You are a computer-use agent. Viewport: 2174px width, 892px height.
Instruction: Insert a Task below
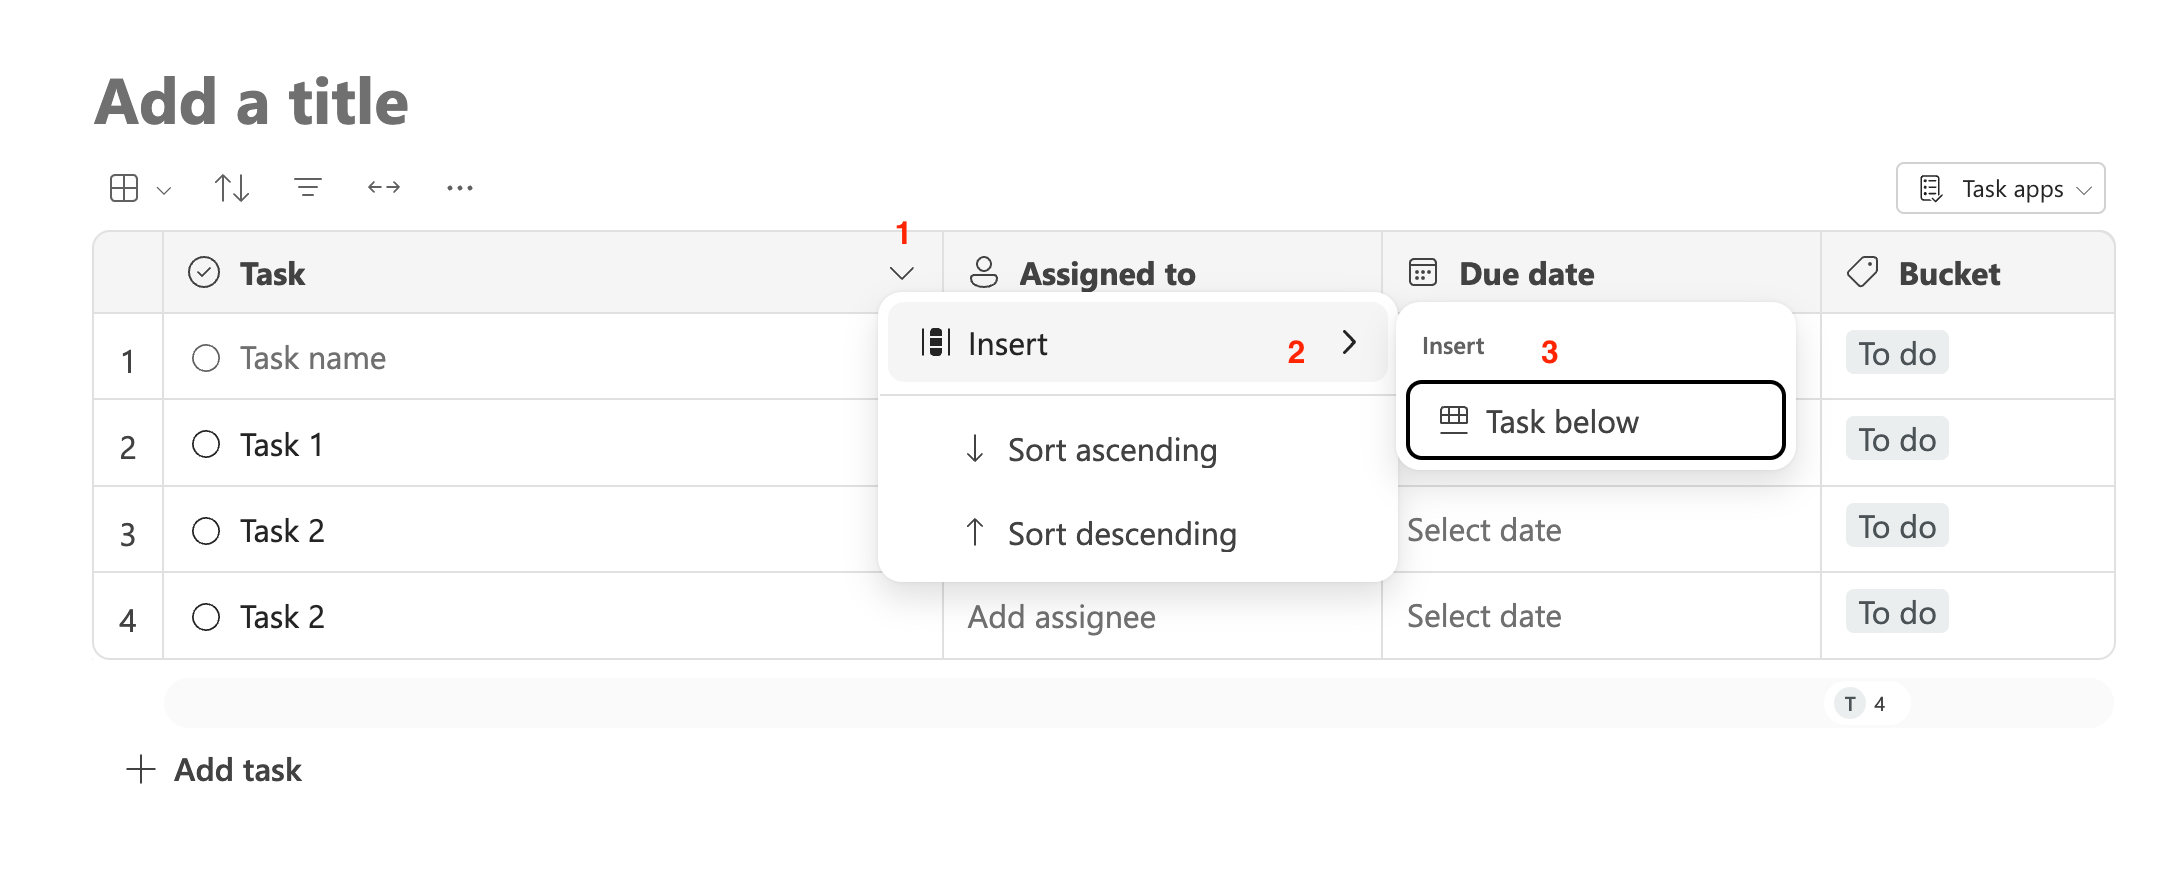click(x=1595, y=421)
